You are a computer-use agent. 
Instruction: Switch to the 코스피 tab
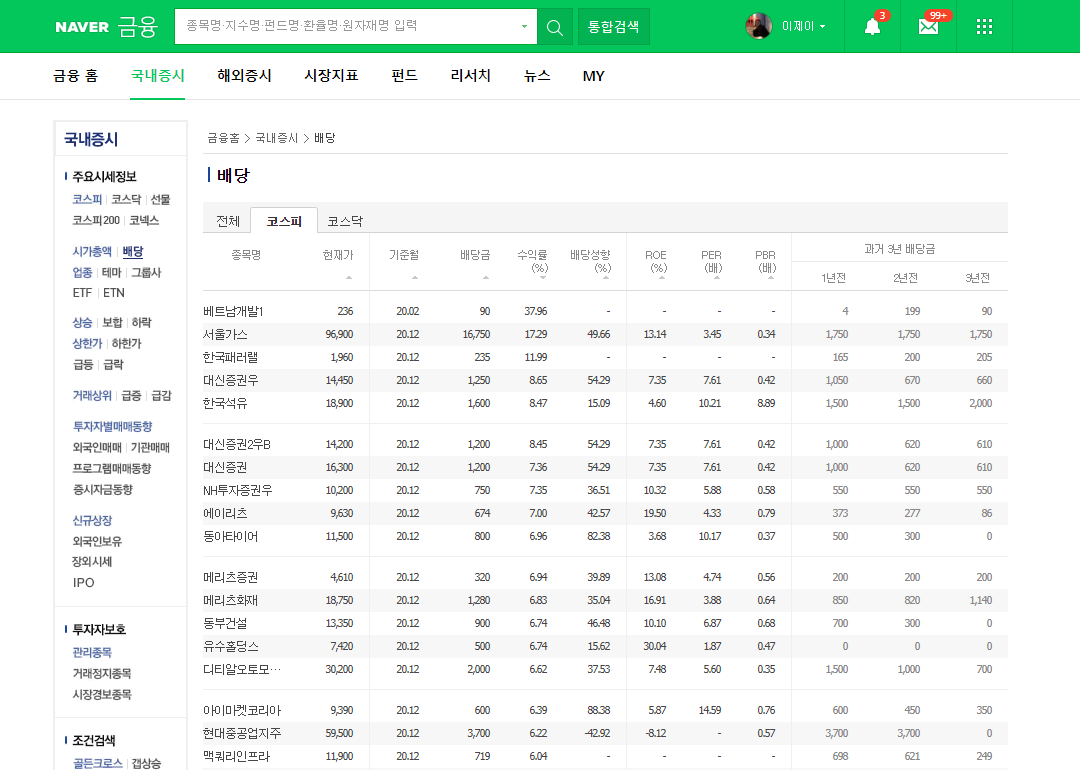[284, 220]
